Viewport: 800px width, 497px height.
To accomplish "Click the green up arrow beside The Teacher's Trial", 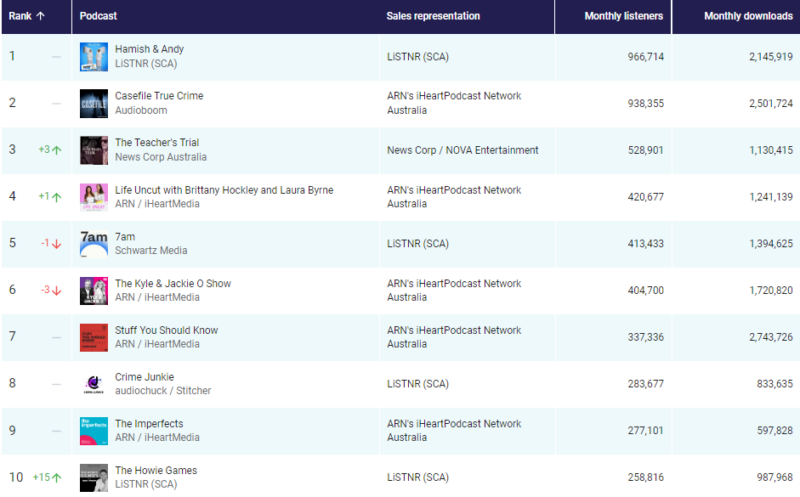I will click(57, 150).
